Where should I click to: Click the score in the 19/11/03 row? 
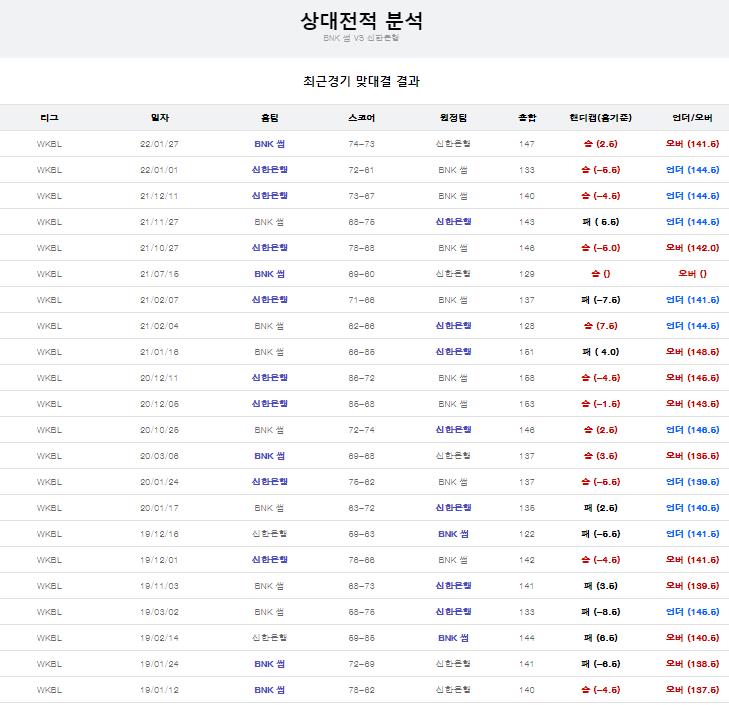point(361,586)
